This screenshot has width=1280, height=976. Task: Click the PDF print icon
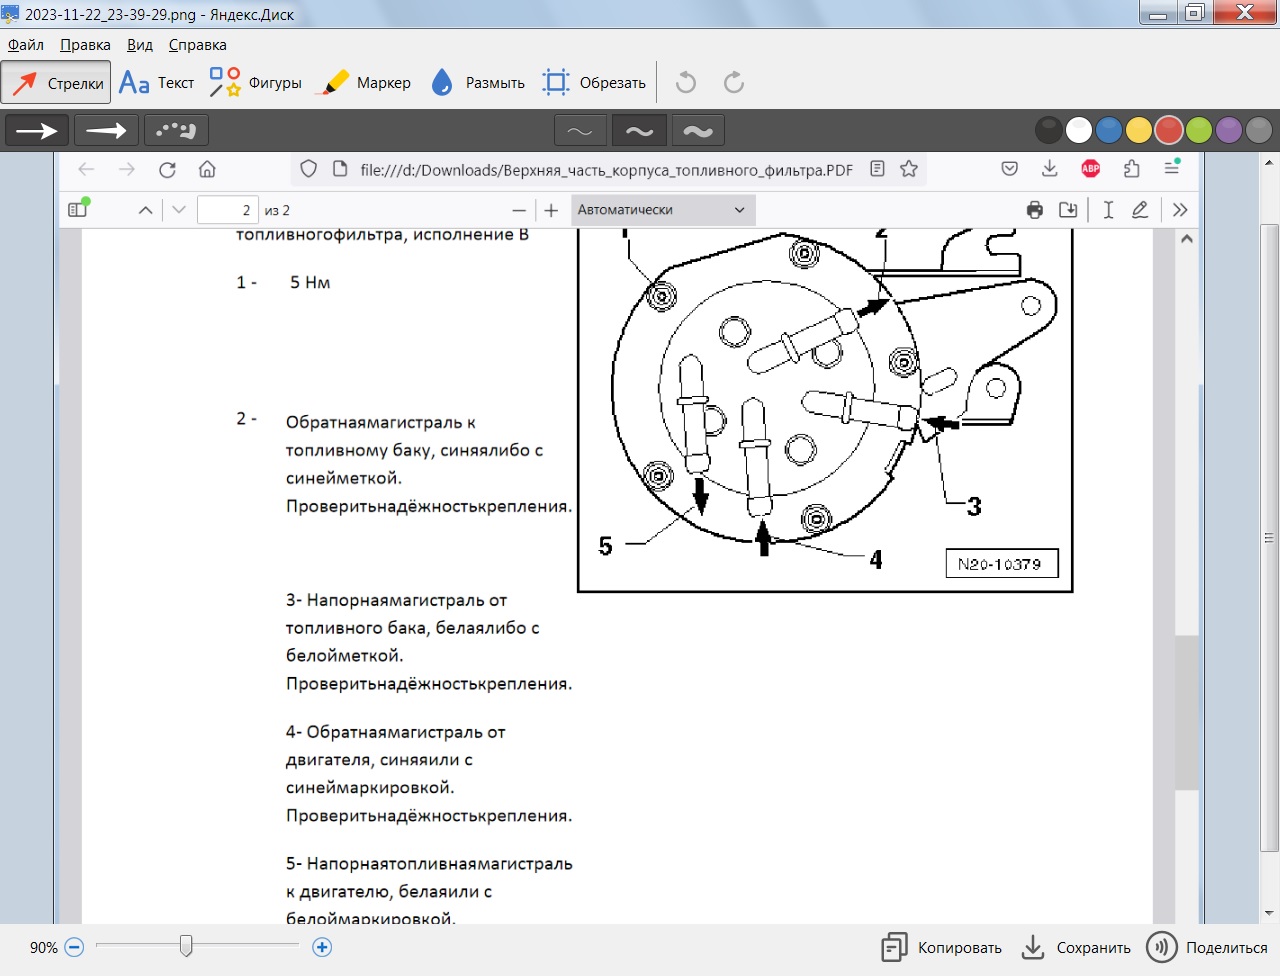[x=1035, y=210]
